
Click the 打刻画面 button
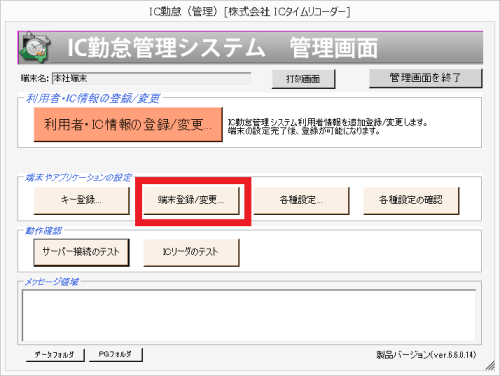click(303, 79)
